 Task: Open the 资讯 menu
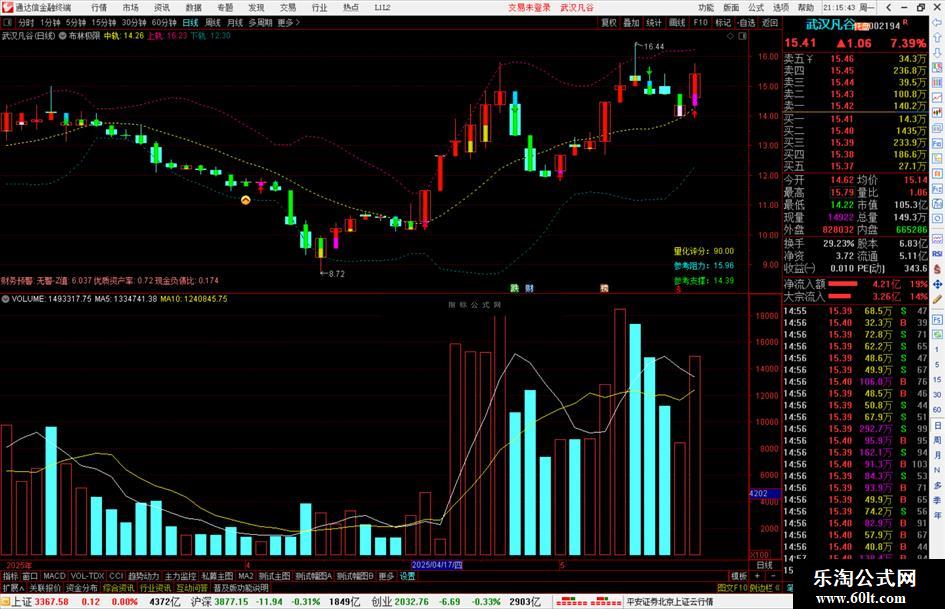click(x=162, y=7)
